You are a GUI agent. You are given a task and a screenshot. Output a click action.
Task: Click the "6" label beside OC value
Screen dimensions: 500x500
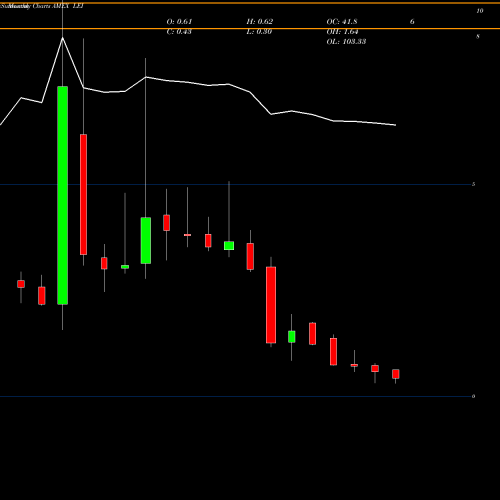coord(412,22)
